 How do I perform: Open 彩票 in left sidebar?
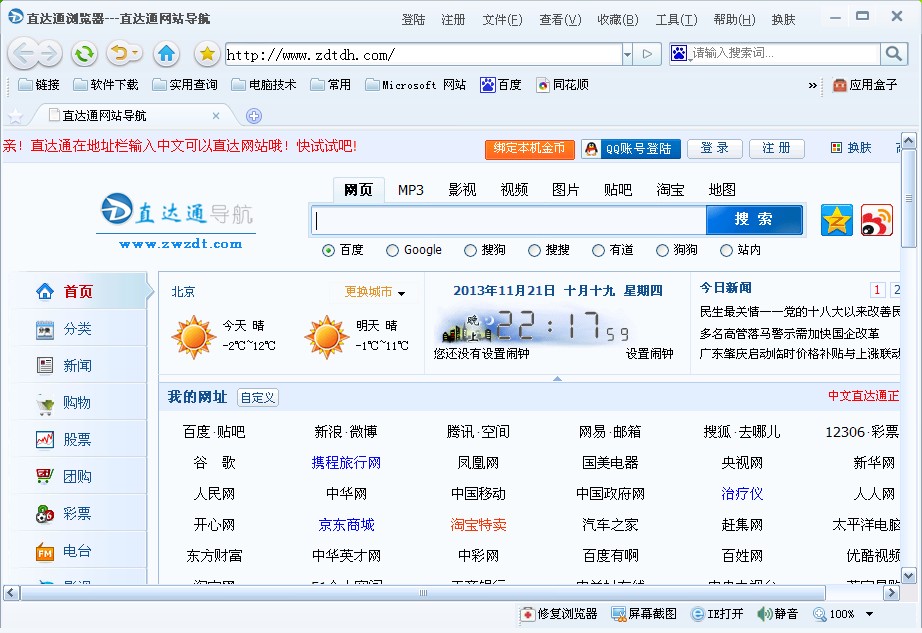(x=77, y=514)
